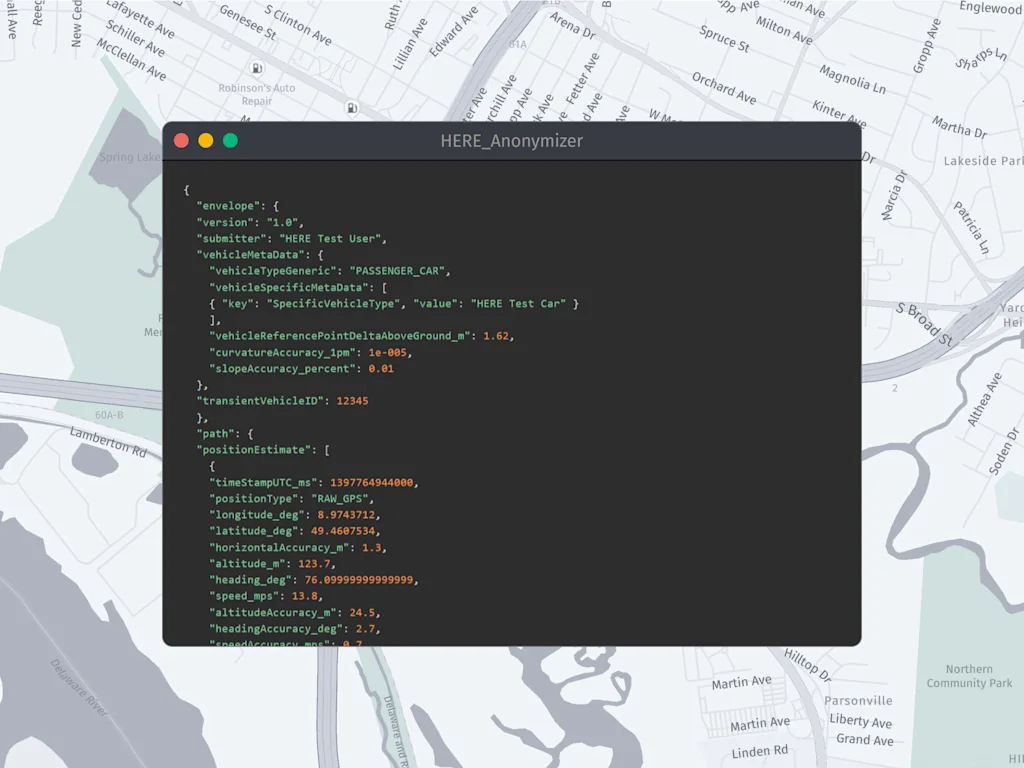Click the Lamberton Rd map label
1024x768 pixels.
tap(108, 442)
